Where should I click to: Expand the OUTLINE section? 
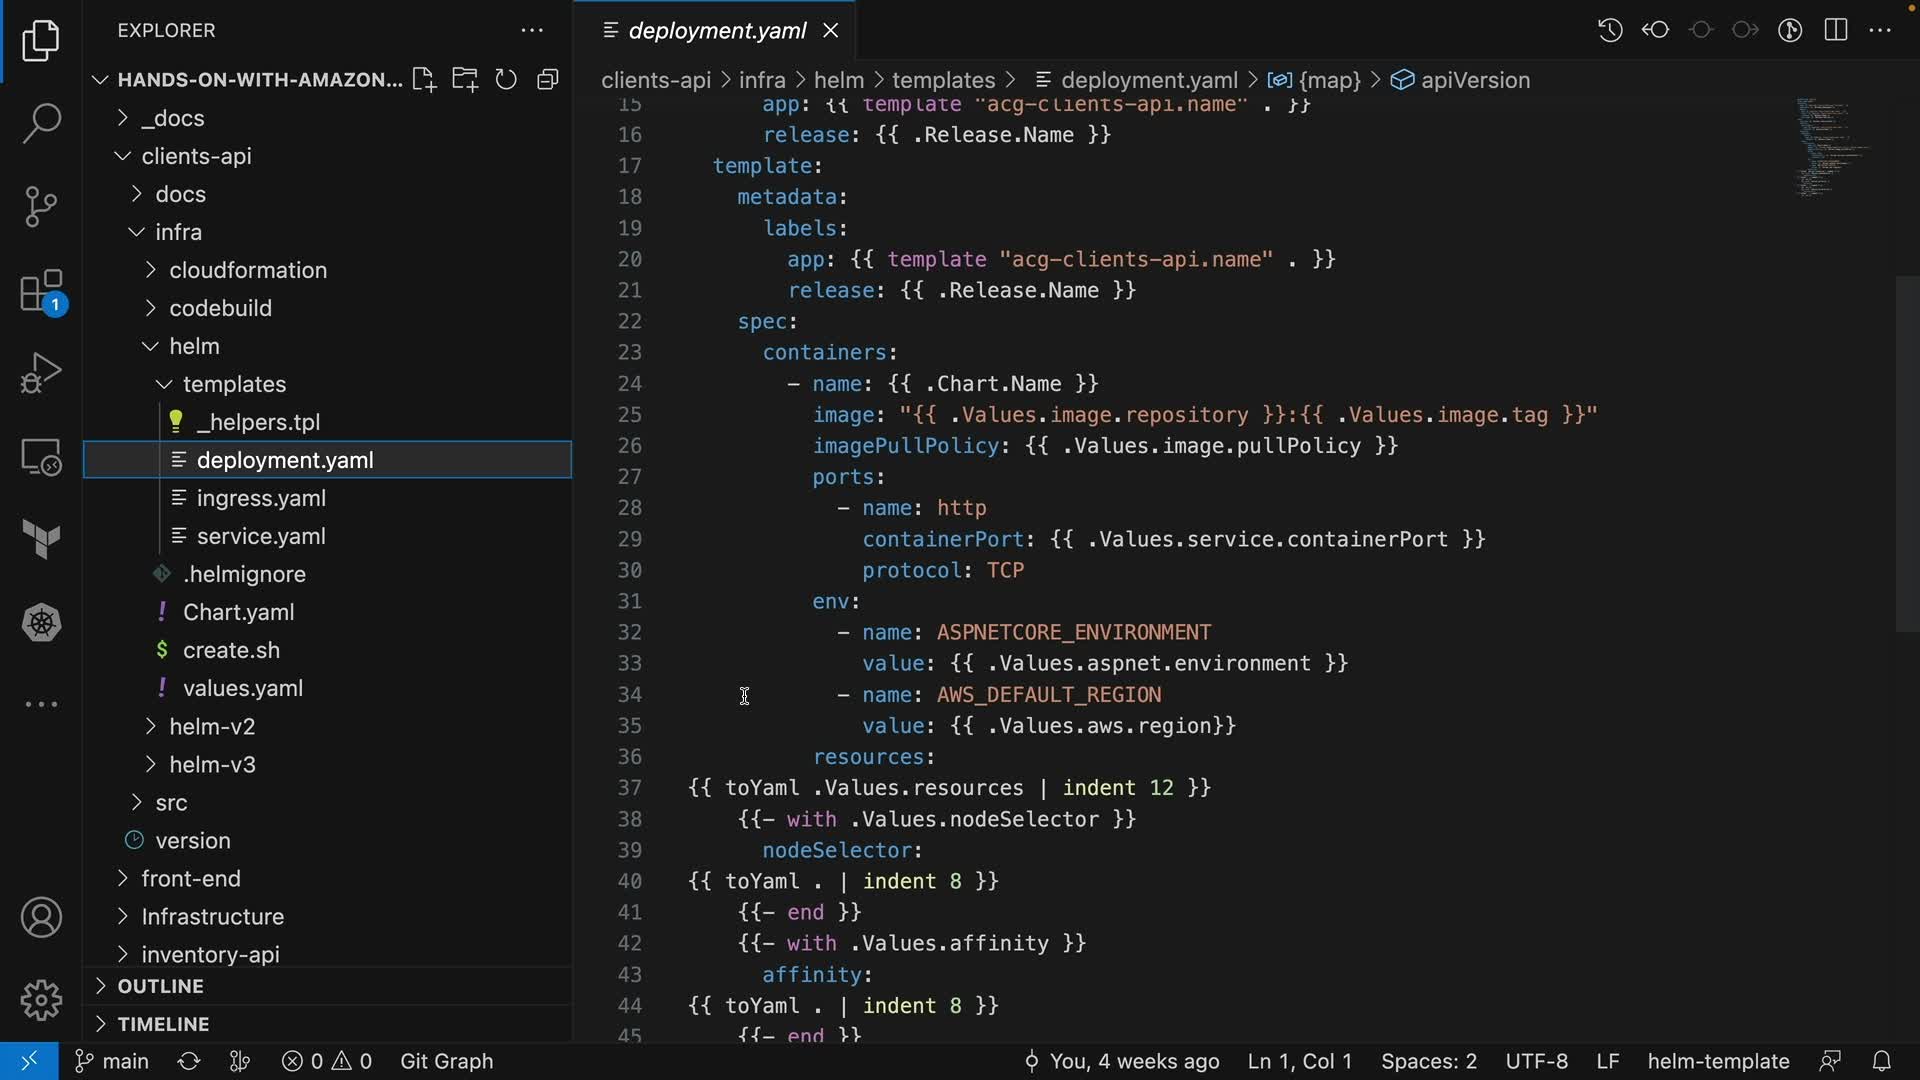click(160, 986)
